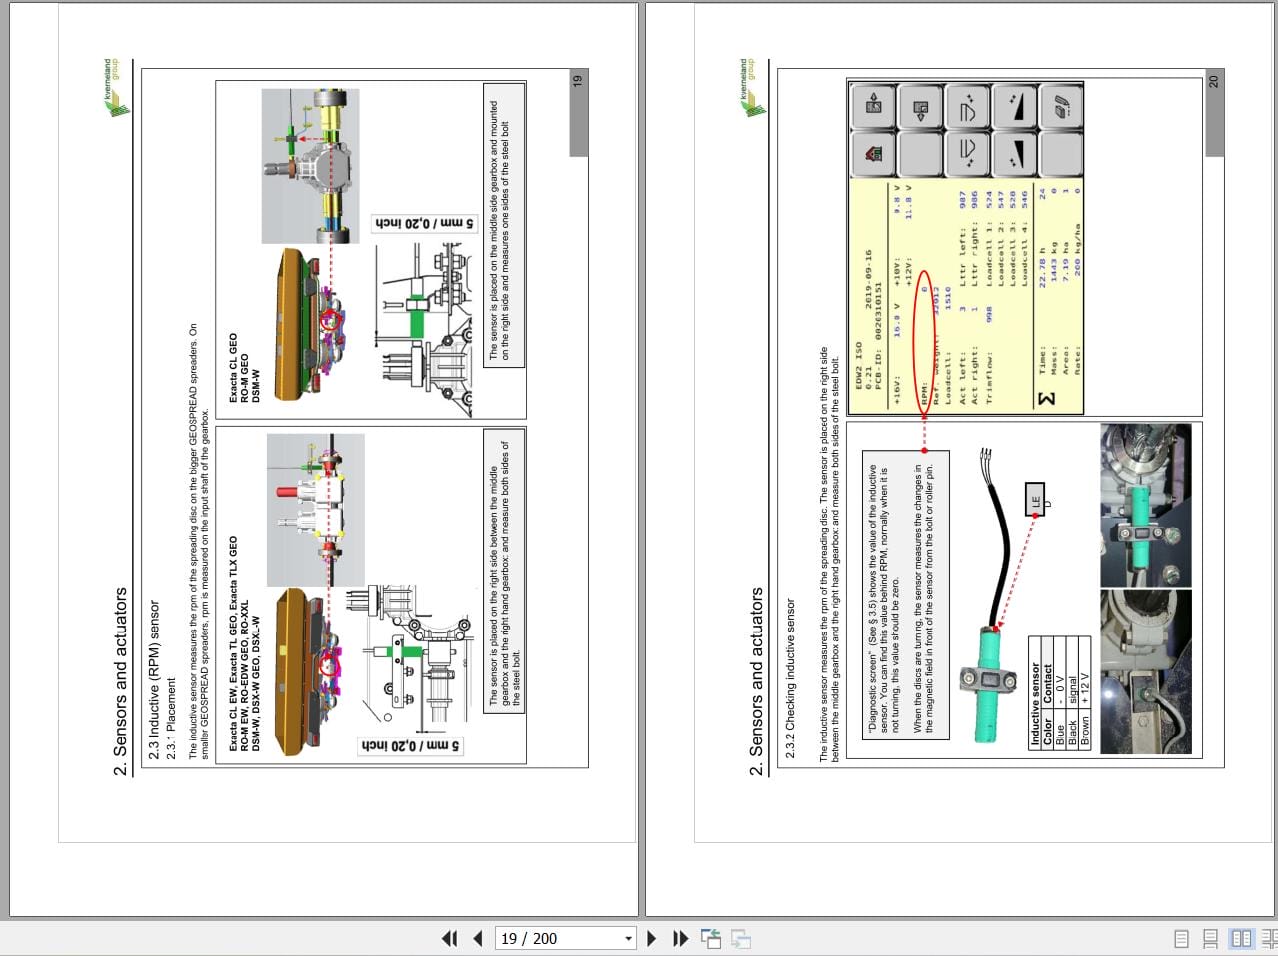Click the green inductive sensor illustration

[x=985, y=685]
